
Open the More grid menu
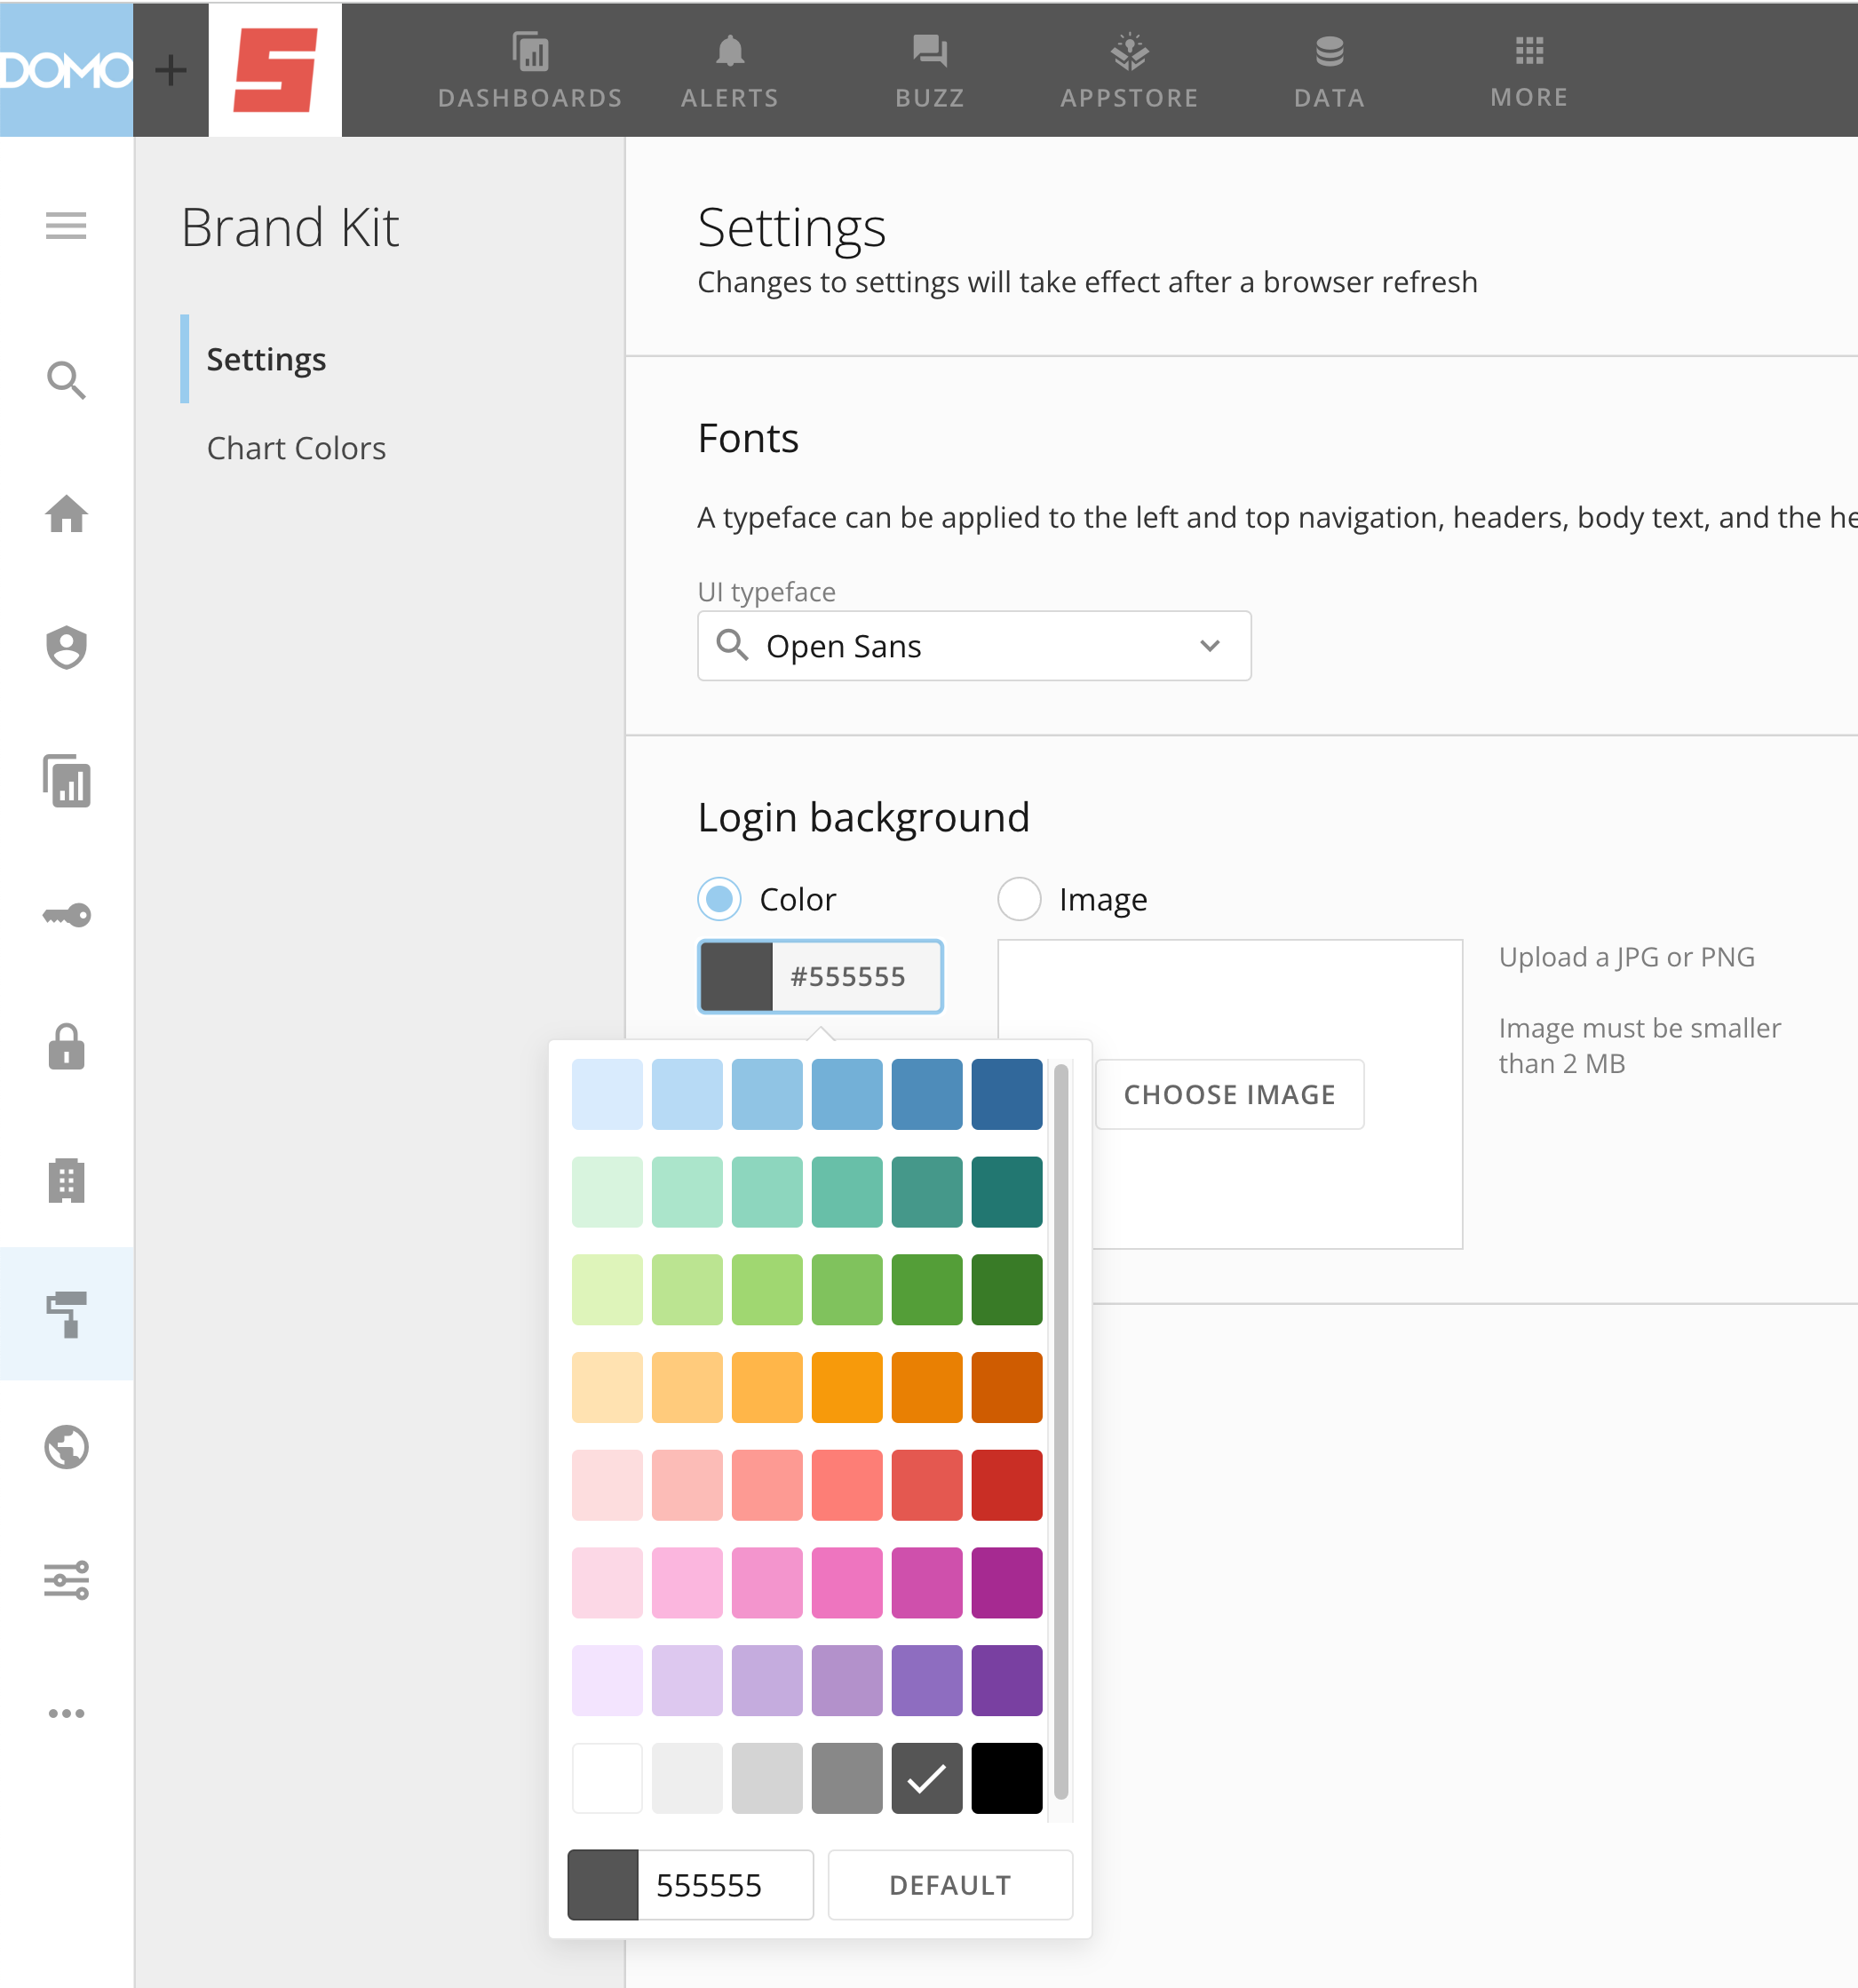[1529, 52]
